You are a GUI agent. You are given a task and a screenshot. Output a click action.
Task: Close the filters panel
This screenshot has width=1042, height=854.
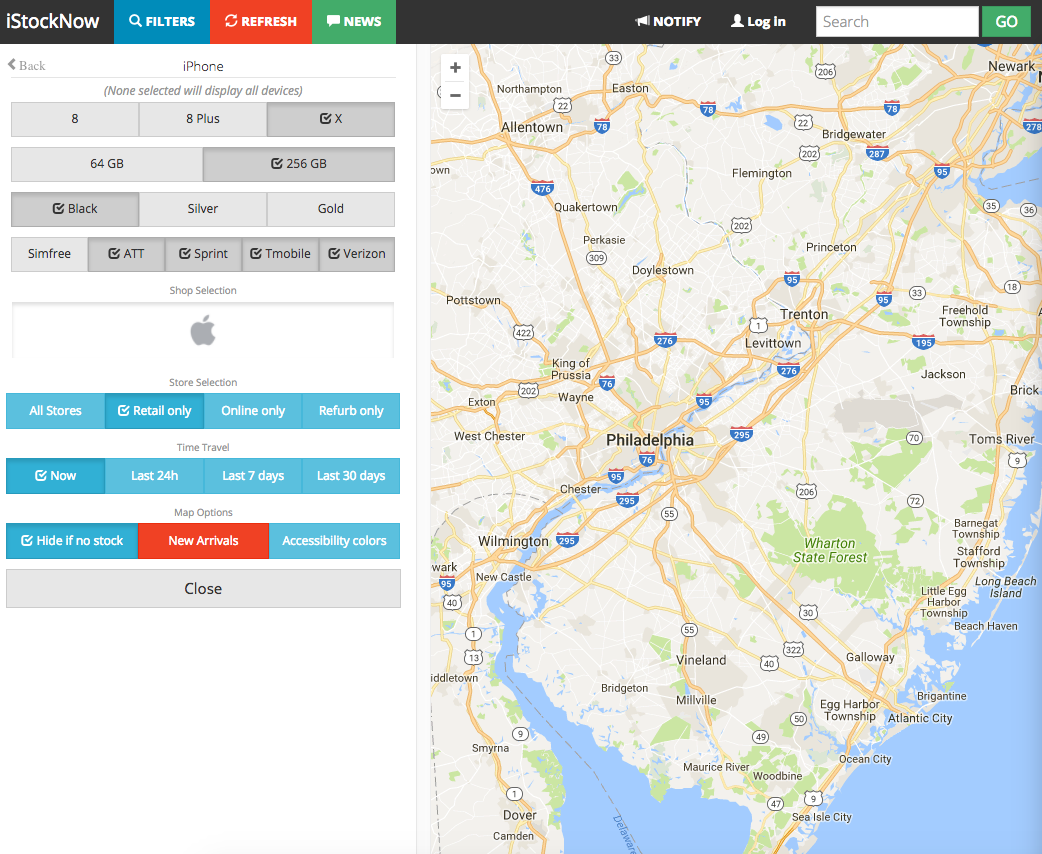(203, 589)
